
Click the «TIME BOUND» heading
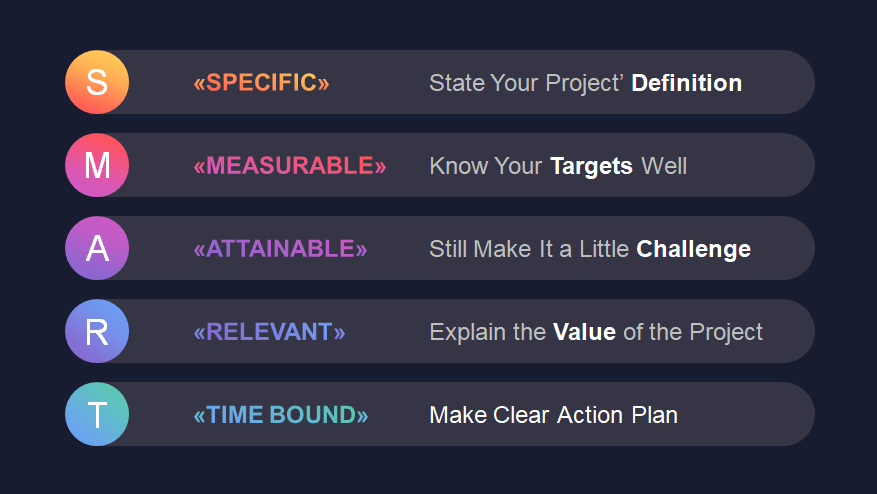[x=281, y=415]
